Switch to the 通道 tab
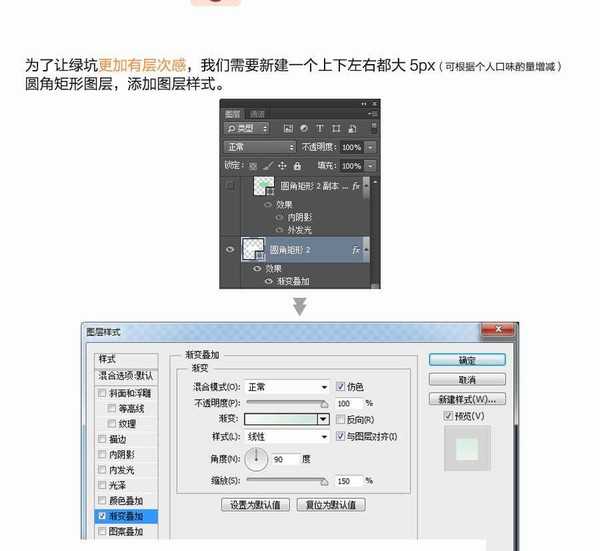600x551 pixels. tap(257, 114)
